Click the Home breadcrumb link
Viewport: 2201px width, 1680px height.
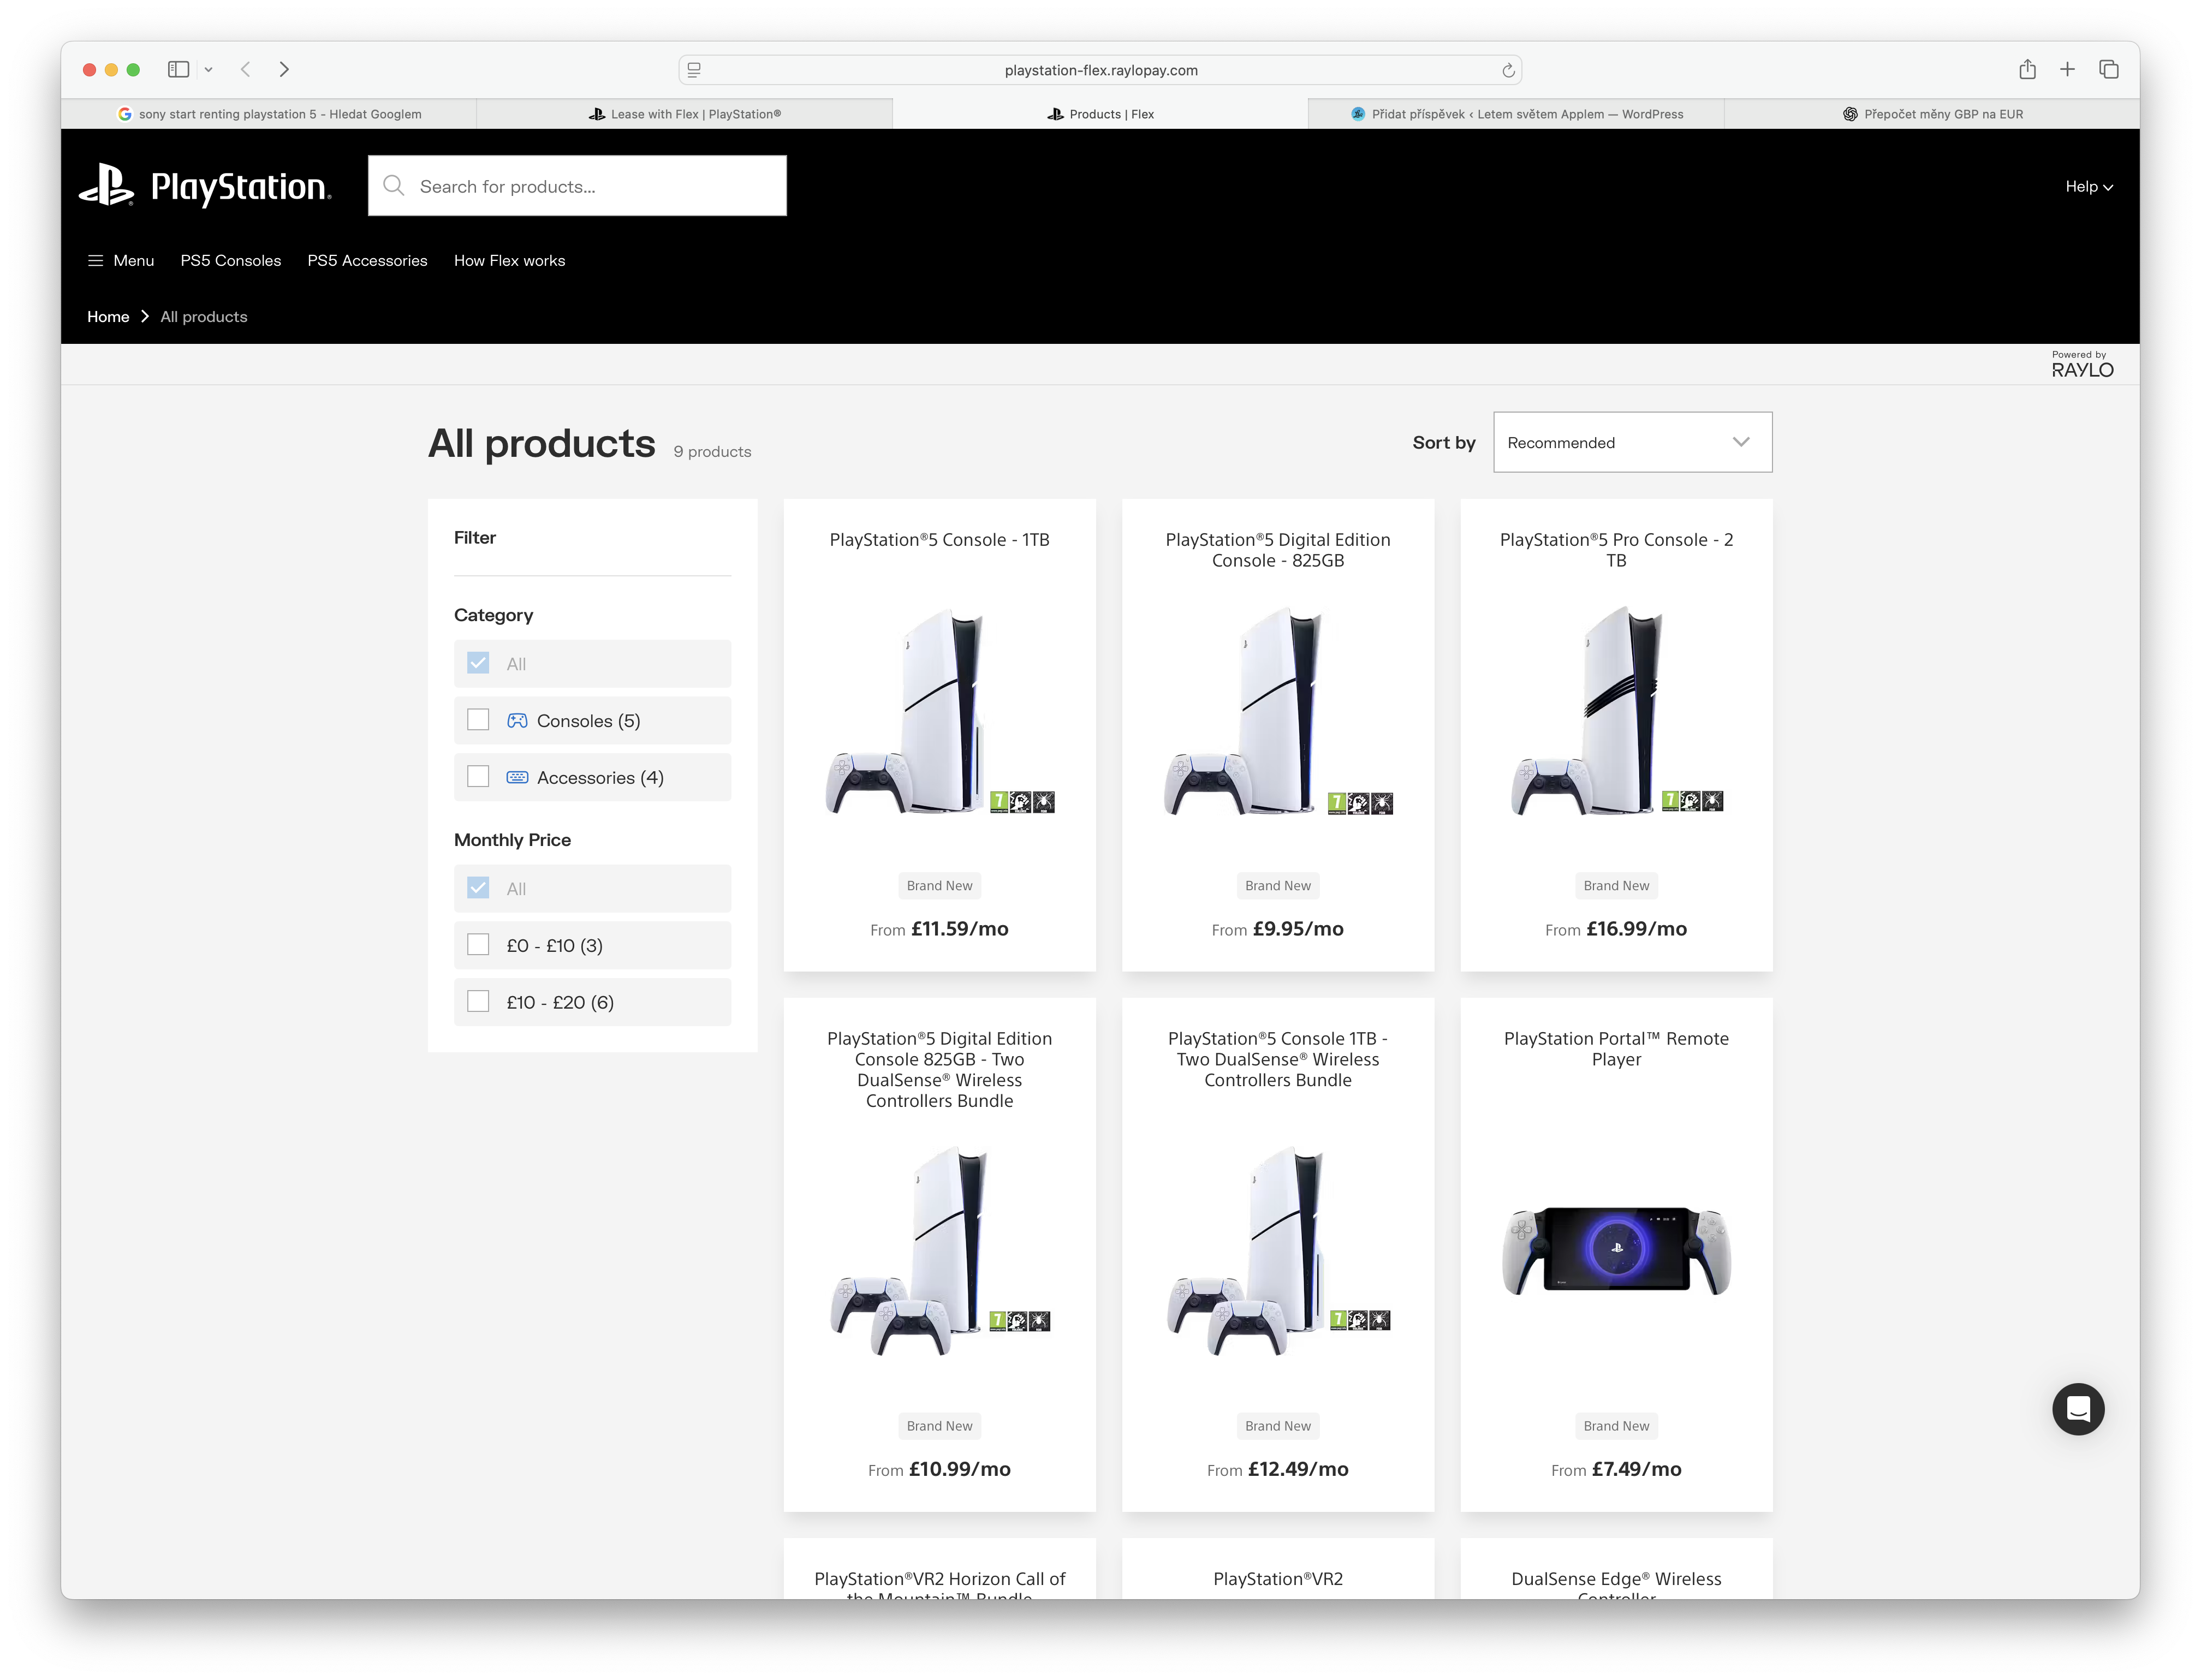pos(108,316)
